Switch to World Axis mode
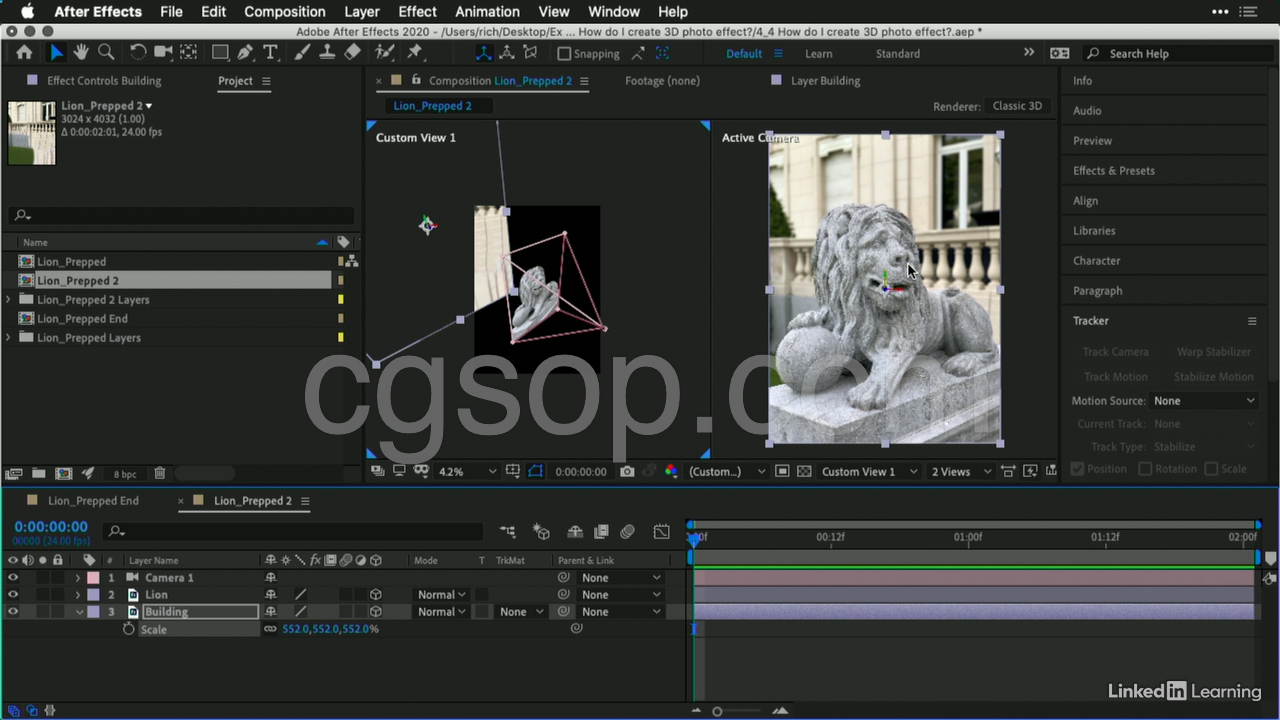Screen dimensions: 1280x720 (x=507, y=53)
